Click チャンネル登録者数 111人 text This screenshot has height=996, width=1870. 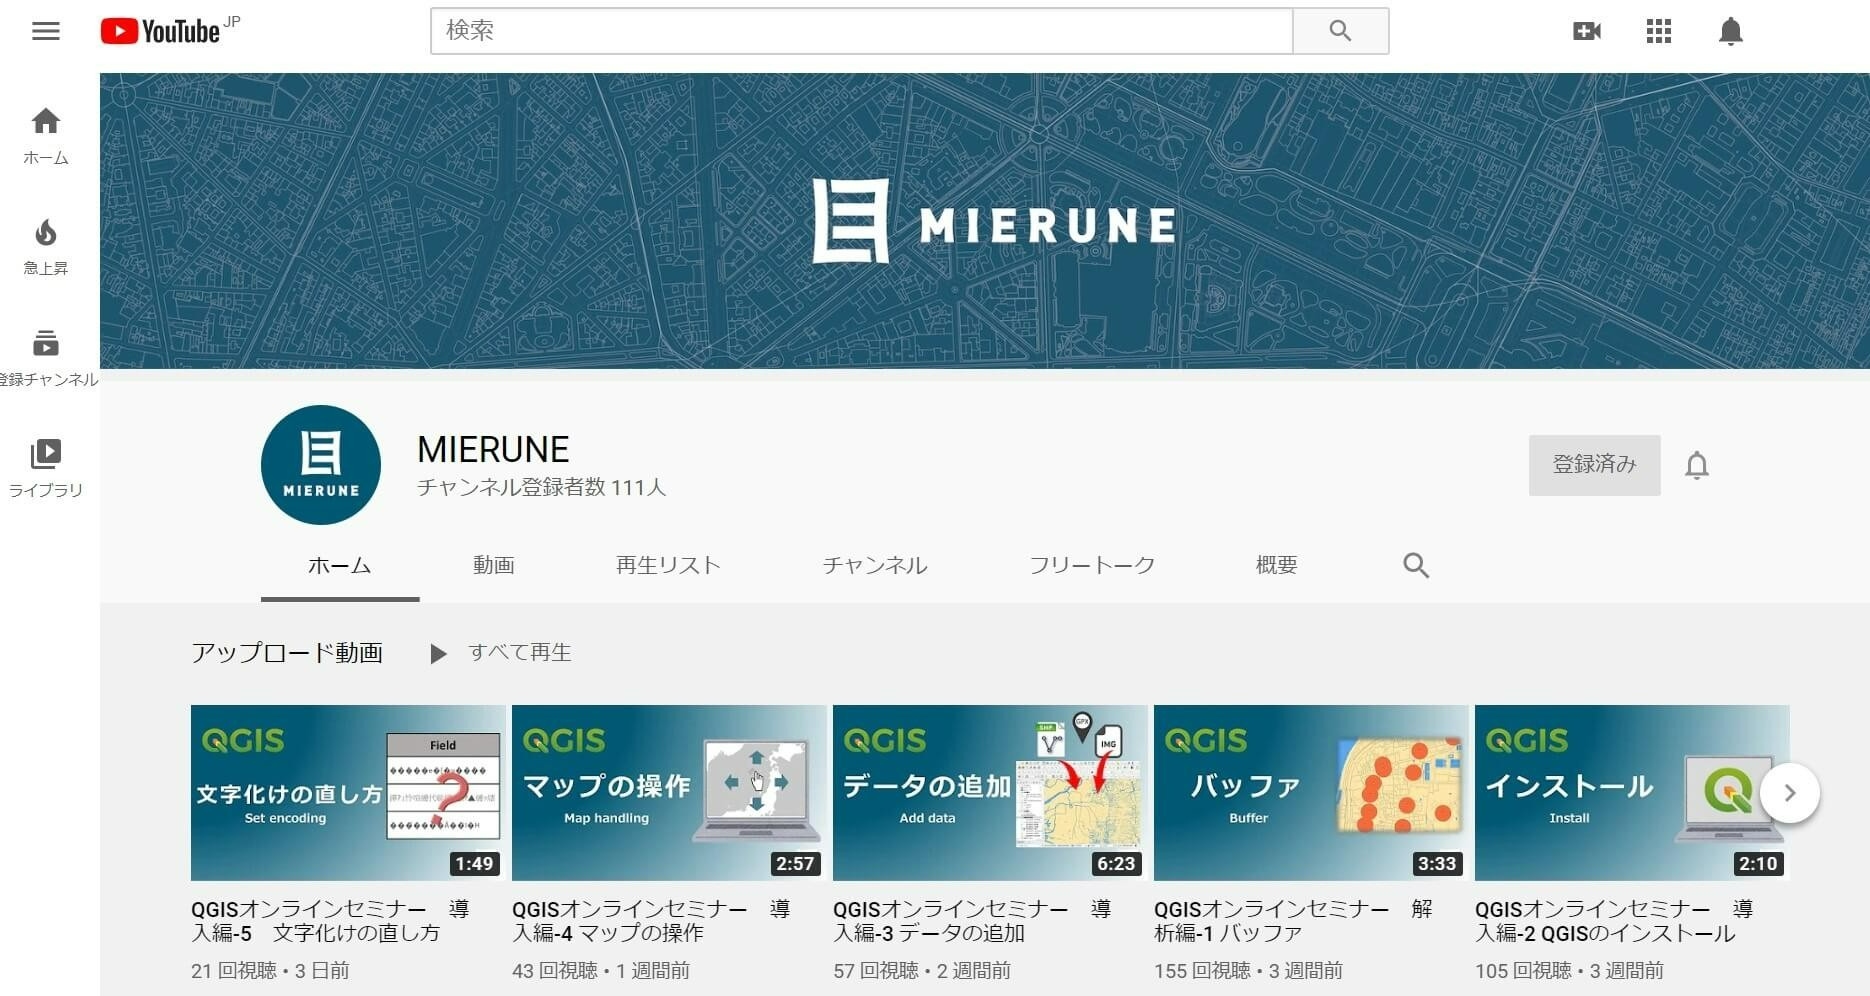(x=541, y=488)
